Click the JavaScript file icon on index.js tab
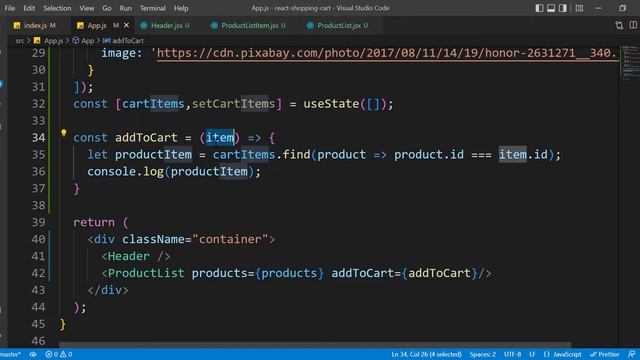This screenshot has width=640, height=360. [x=17, y=26]
